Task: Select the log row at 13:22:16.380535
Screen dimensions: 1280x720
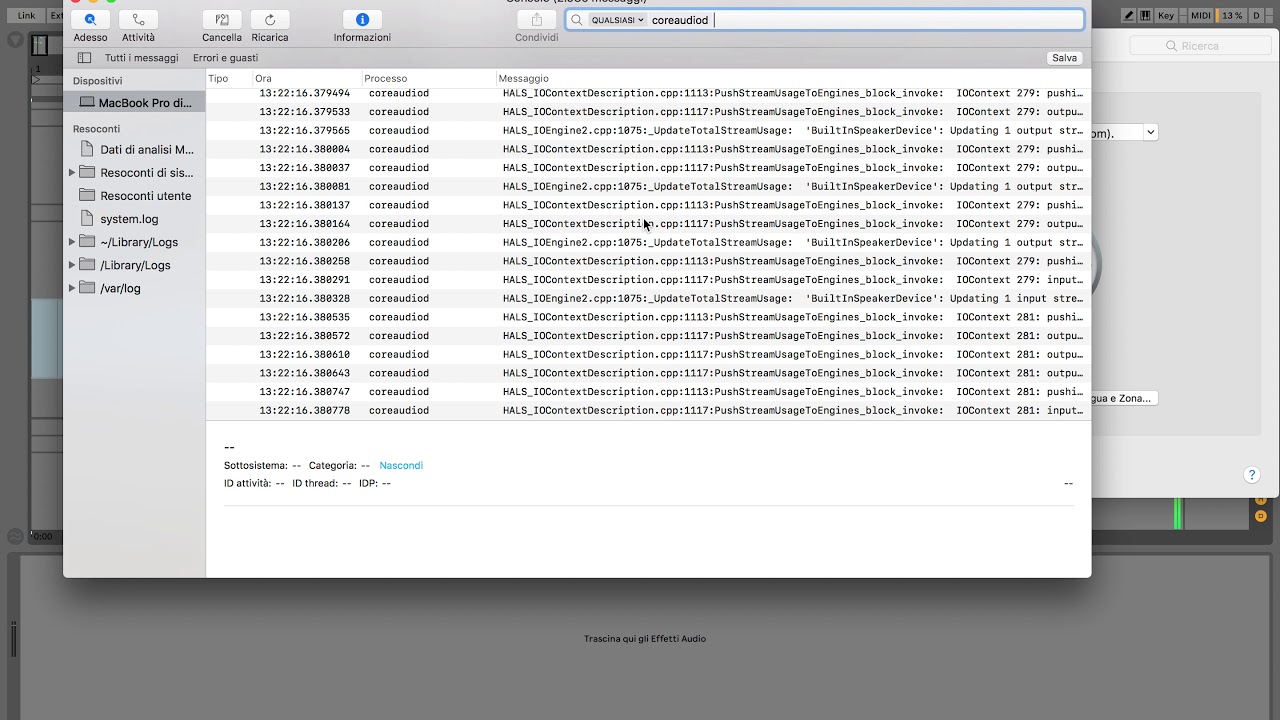Action: (648, 317)
